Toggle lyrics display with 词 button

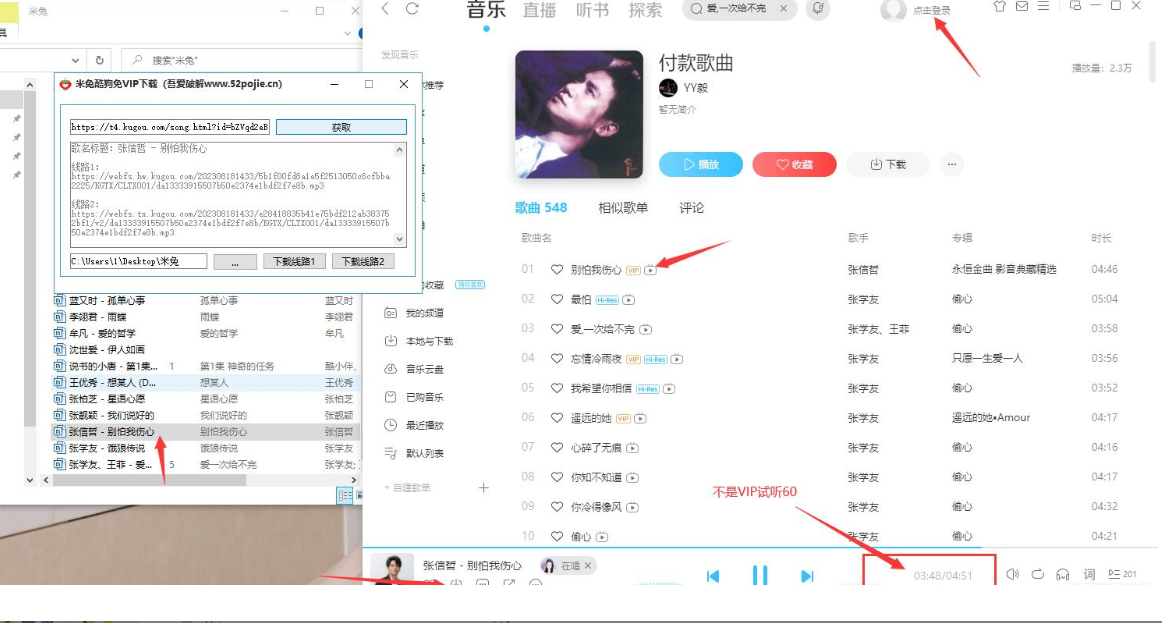[x=1089, y=574]
